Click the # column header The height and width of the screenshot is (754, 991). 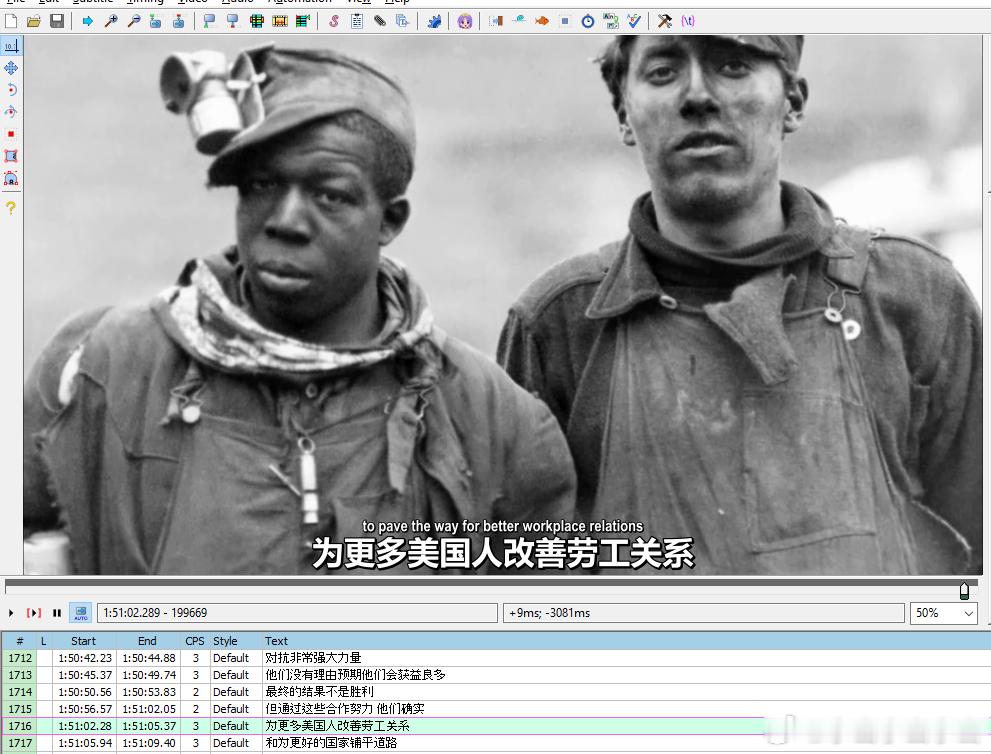20,641
